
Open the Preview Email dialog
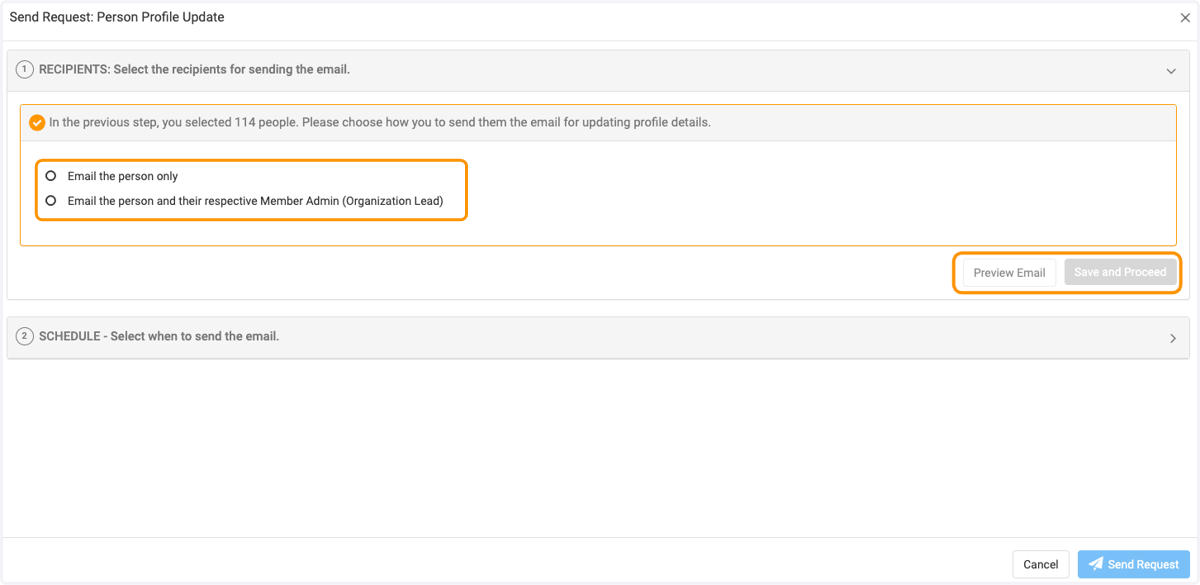tap(1009, 272)
